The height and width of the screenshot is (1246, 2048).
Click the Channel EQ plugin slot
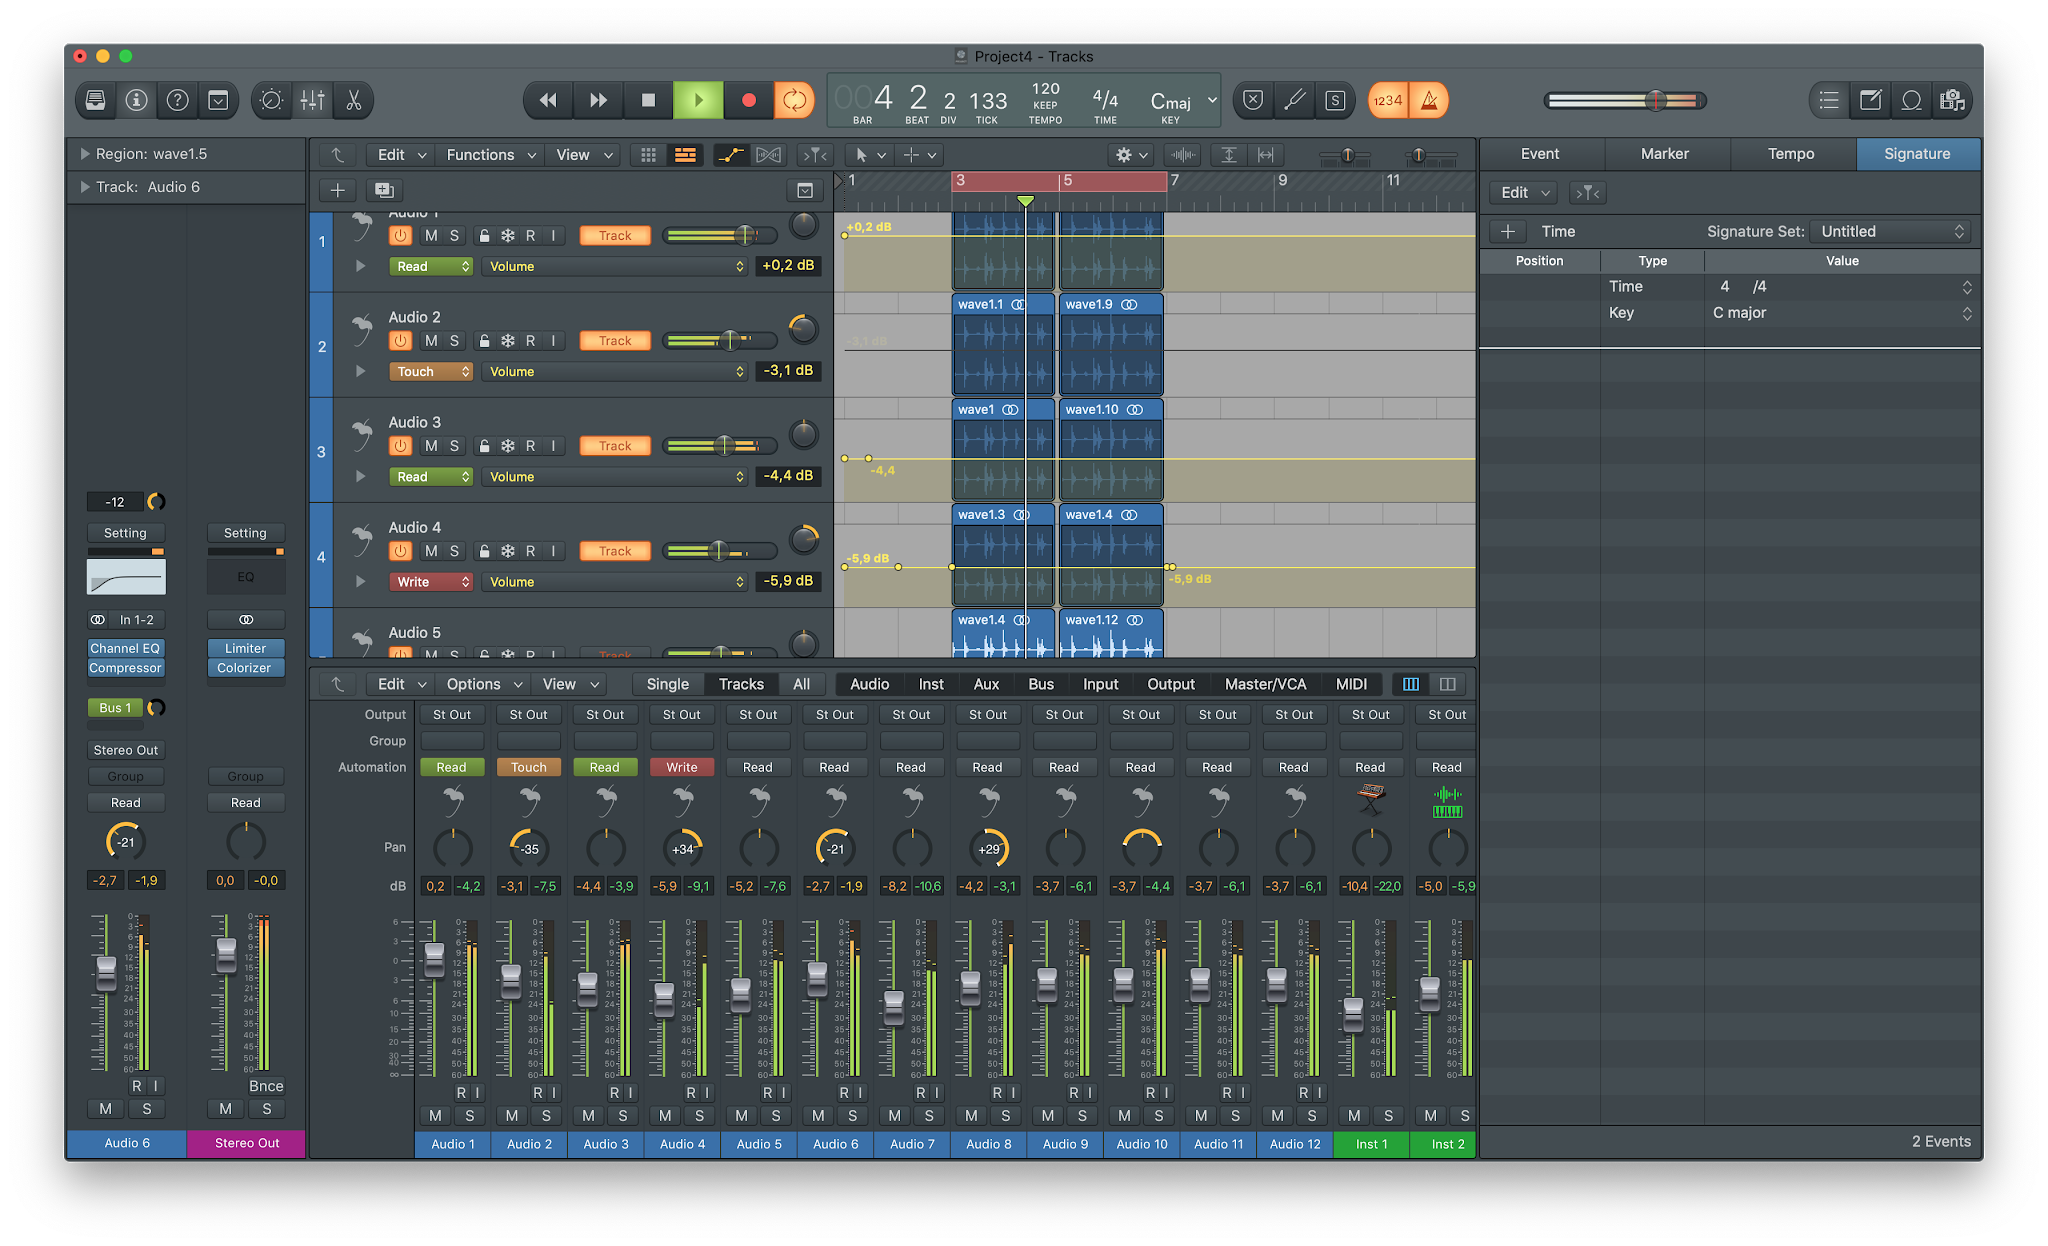126,648
